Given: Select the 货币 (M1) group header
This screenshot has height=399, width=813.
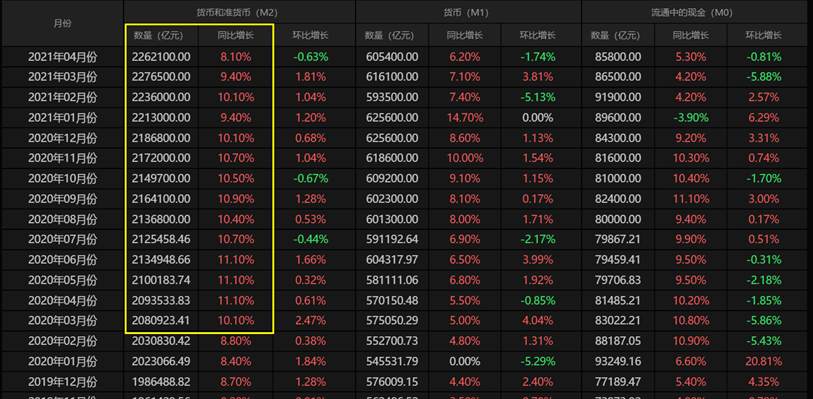Looking at the screenshot, I should coord(469,12).
